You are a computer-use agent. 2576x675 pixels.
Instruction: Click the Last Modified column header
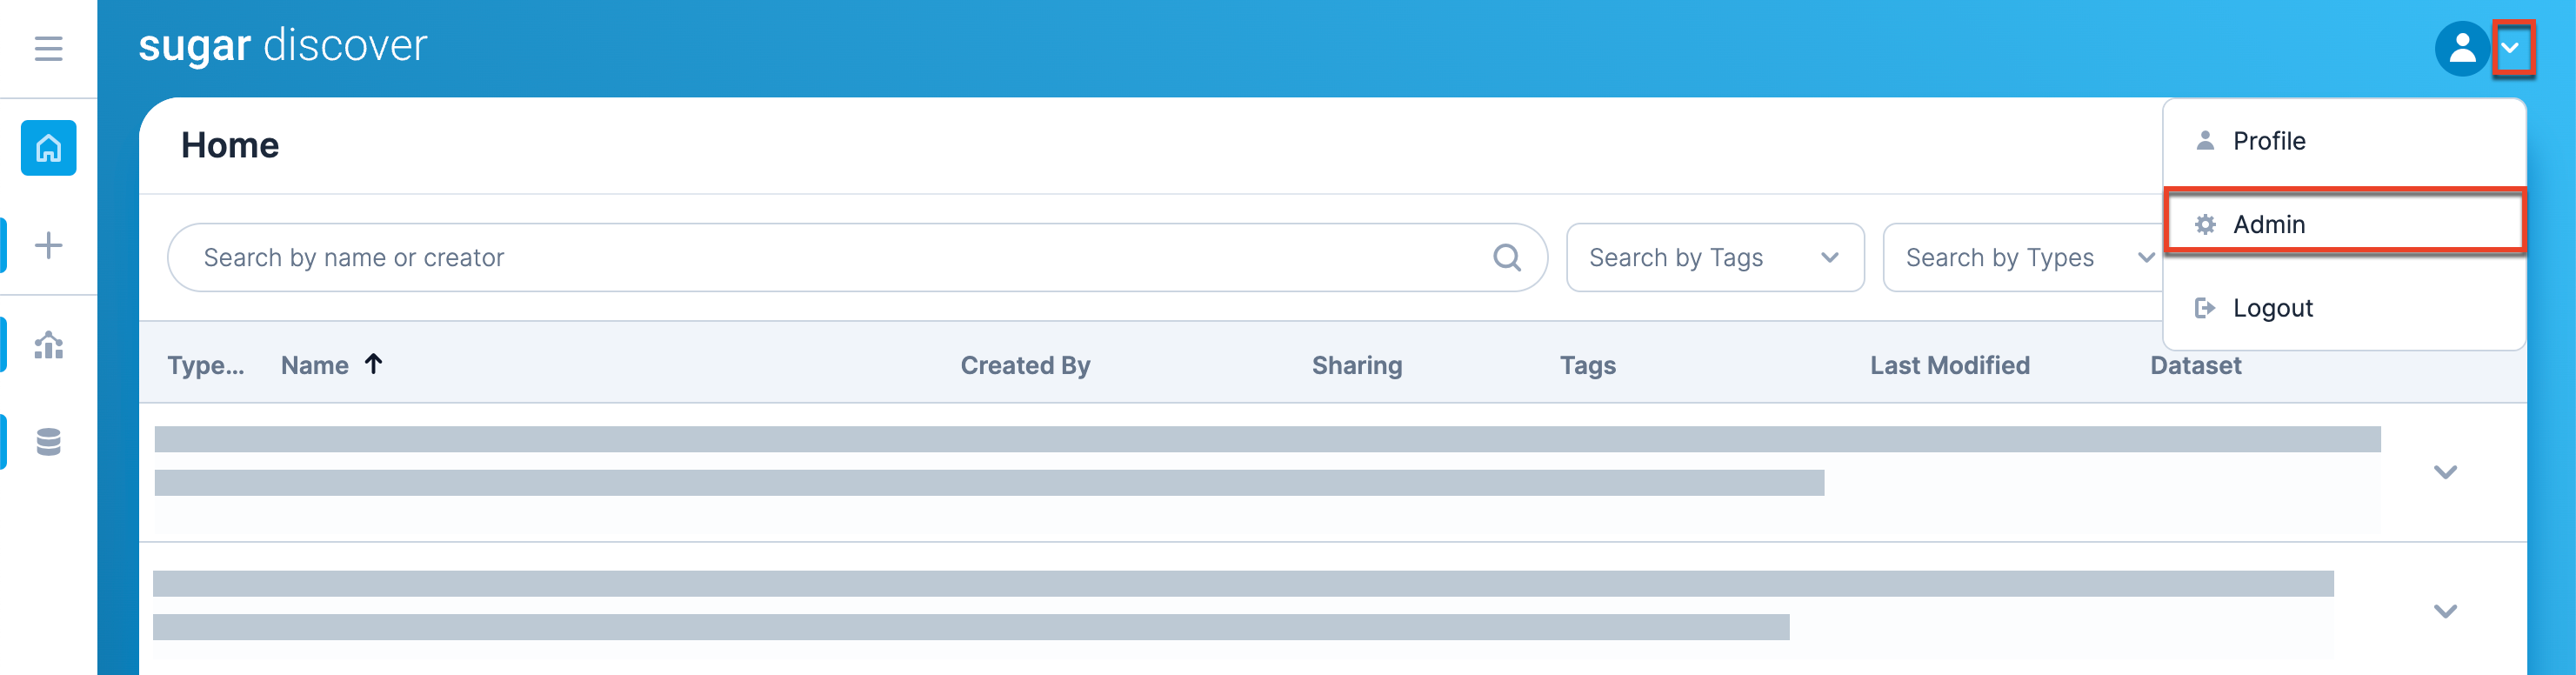(1949, 365)
